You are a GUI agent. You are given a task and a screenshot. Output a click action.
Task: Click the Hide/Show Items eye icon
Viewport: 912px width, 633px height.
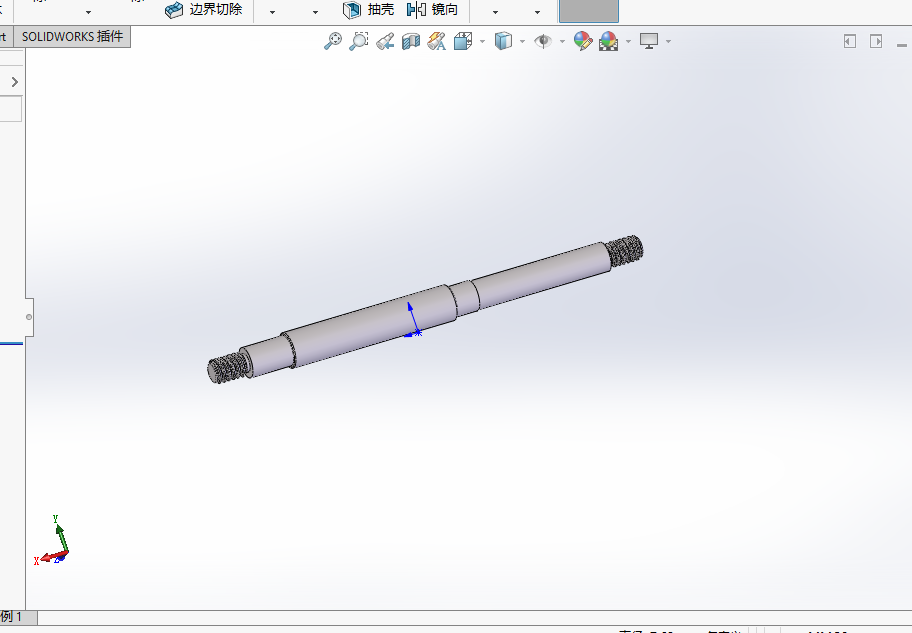coord(543,41)
